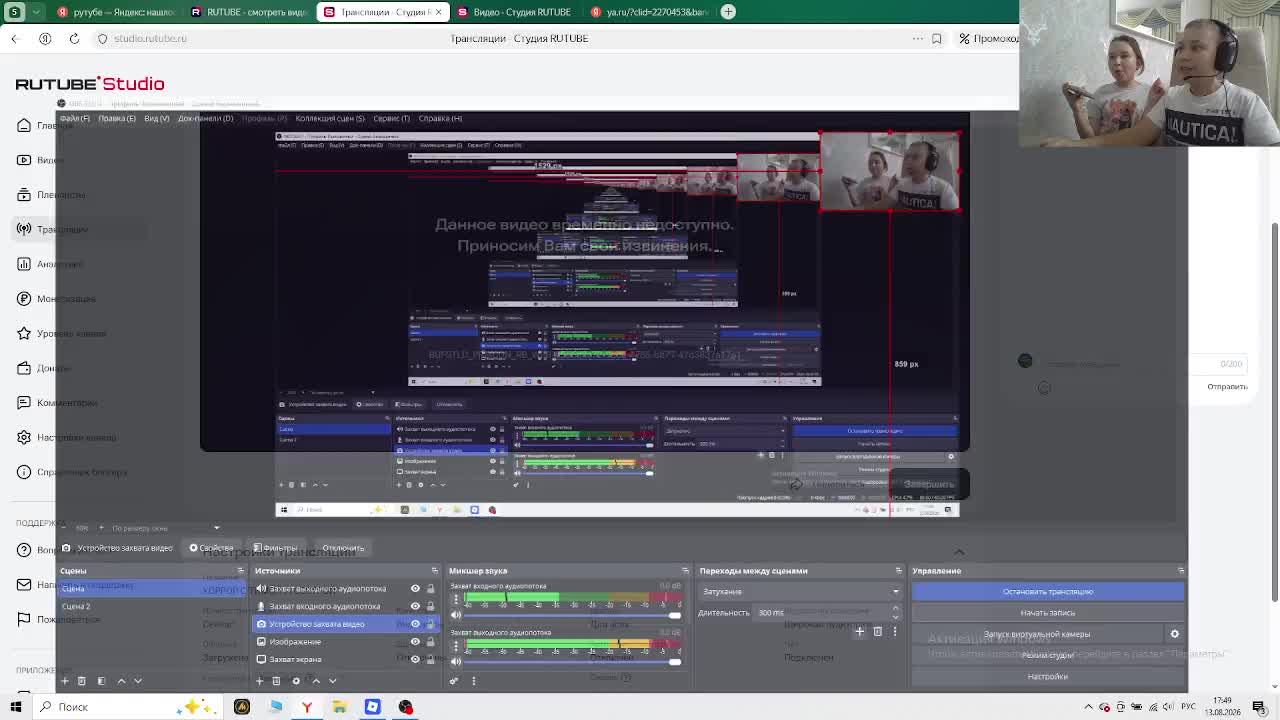Hide the Изображение source
Screen dimensions: 1280x720
pyautogui.click(x=415, y=642)
